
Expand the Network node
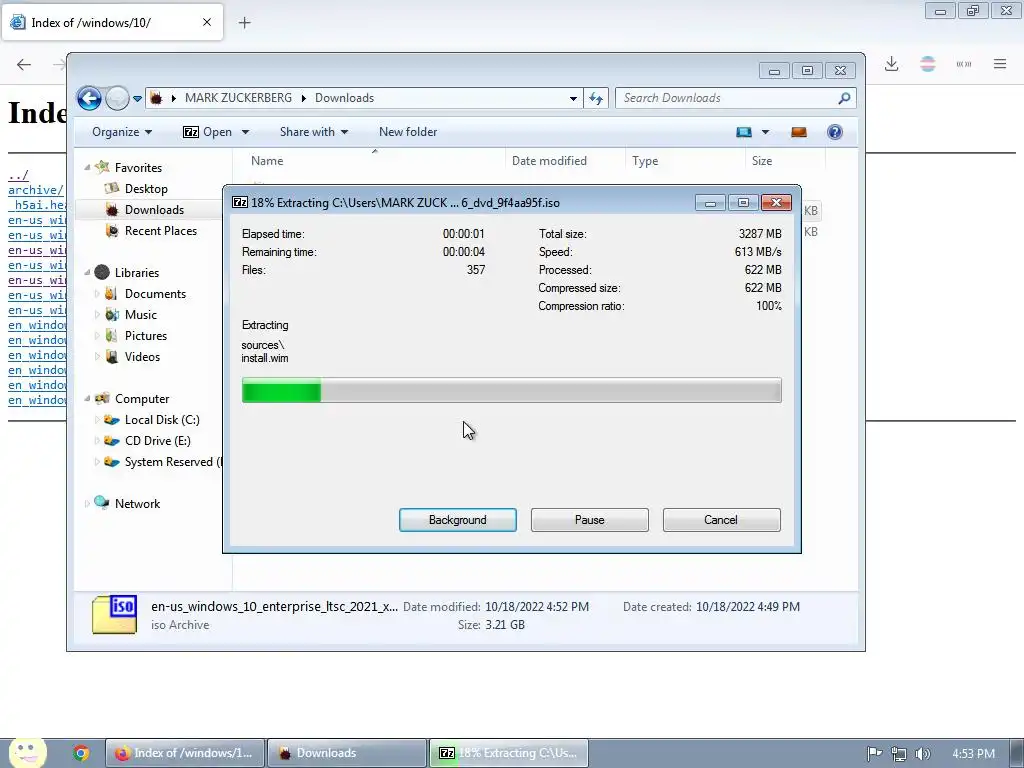tap(87, 504)
